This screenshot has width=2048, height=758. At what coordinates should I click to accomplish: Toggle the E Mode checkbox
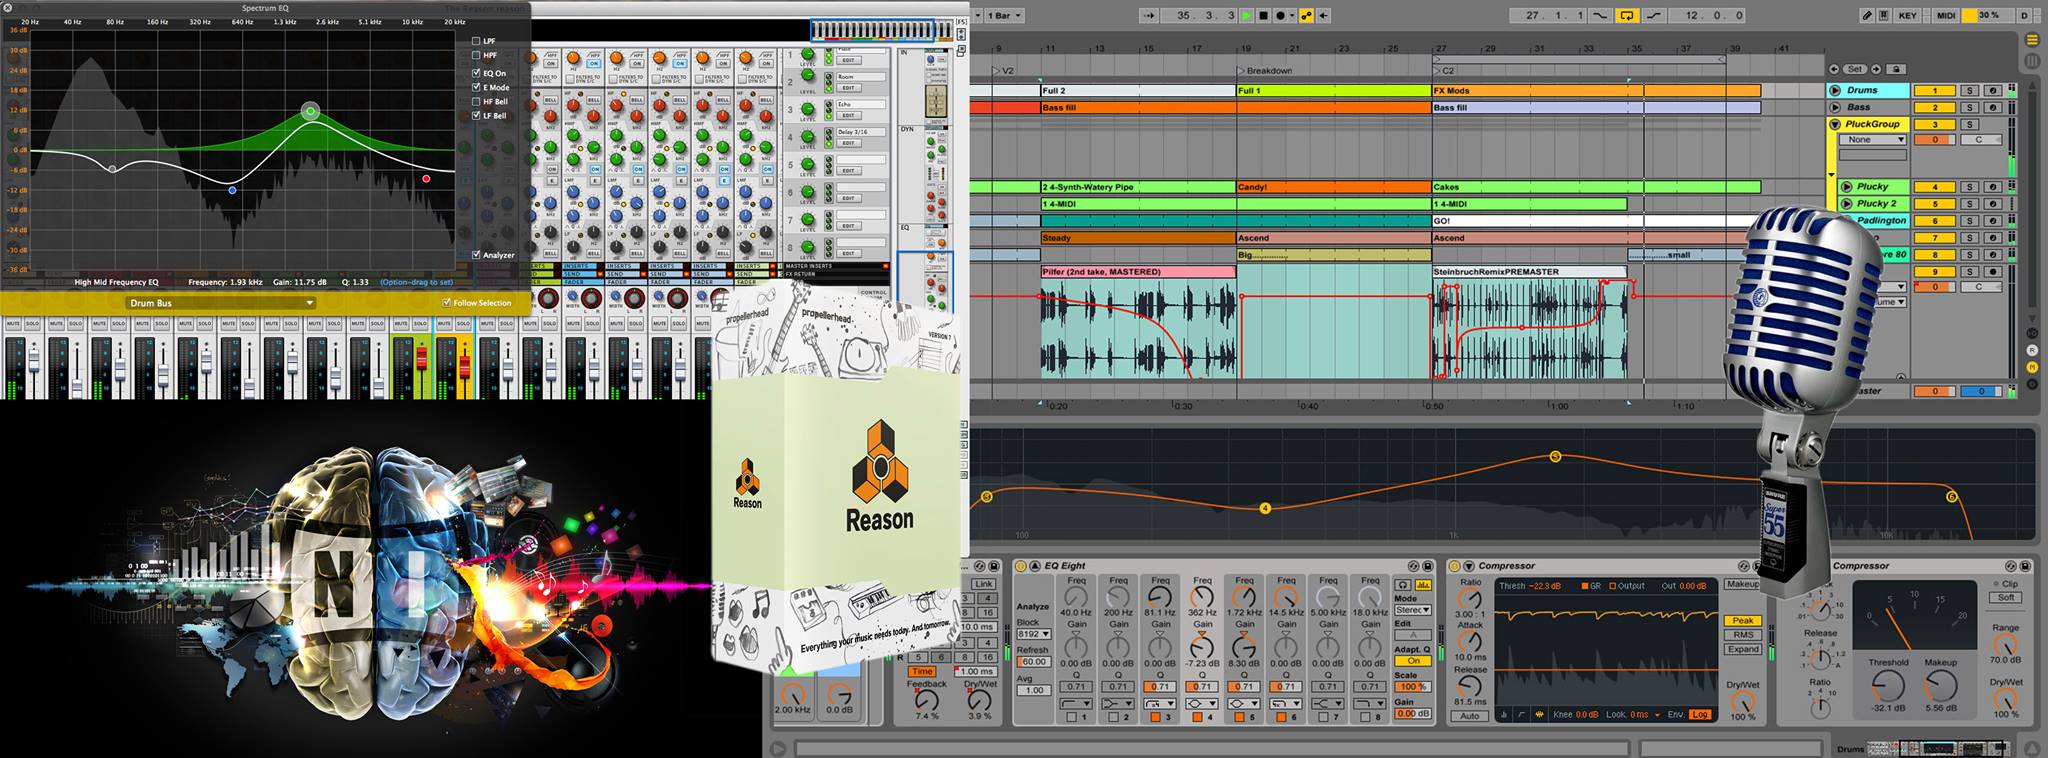[476, 87]
